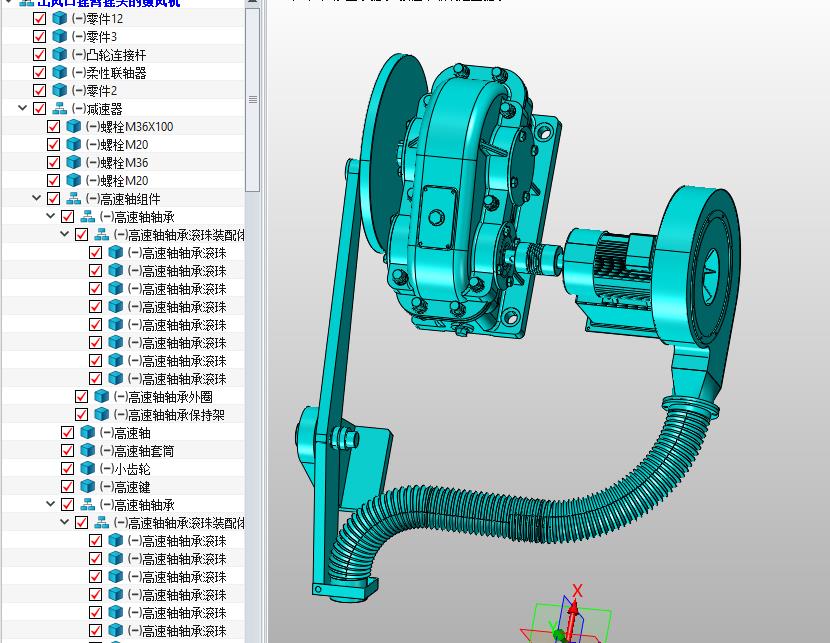Viewport: 830px width, 643px height.
Task: Collapse the 减速器 tree node
Action: pyautogui.click(x=22, y=108)
